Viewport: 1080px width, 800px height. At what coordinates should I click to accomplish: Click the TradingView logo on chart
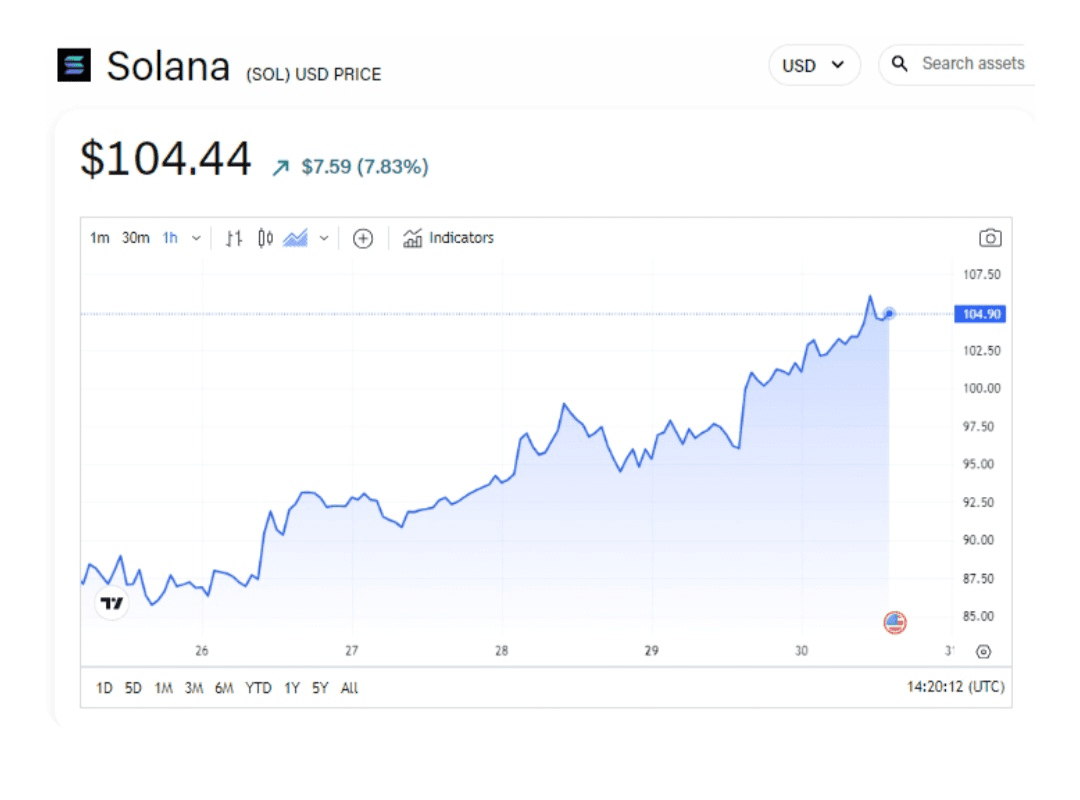pos(112,603)
